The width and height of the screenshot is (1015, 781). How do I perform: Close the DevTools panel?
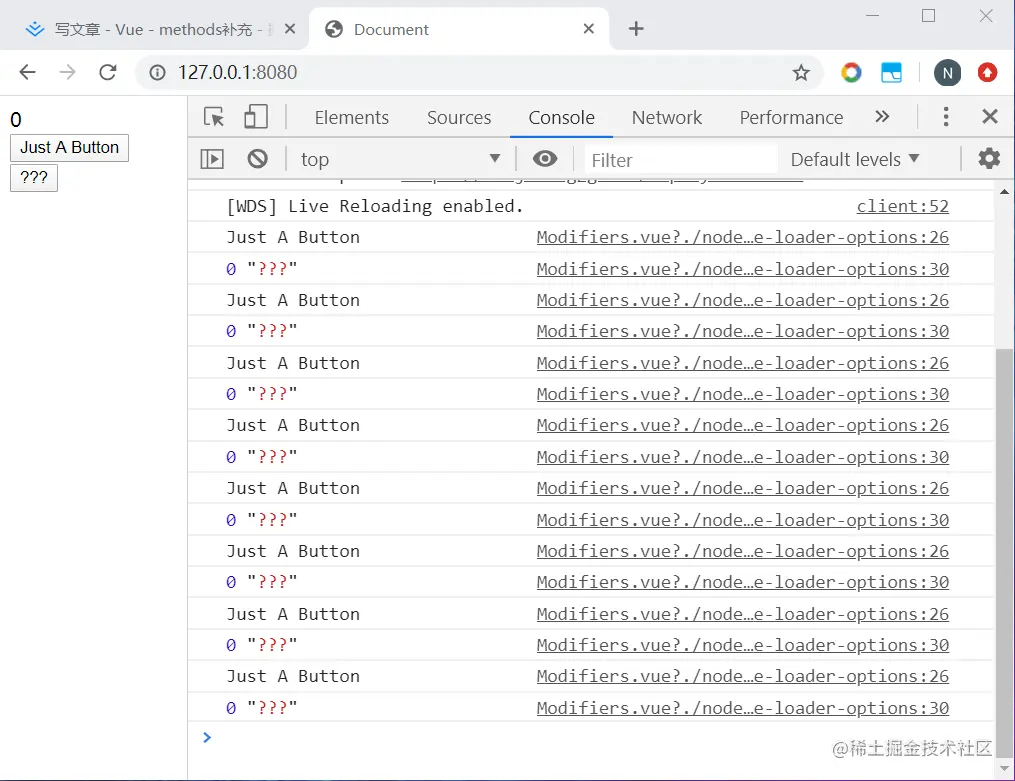(989, 116)
